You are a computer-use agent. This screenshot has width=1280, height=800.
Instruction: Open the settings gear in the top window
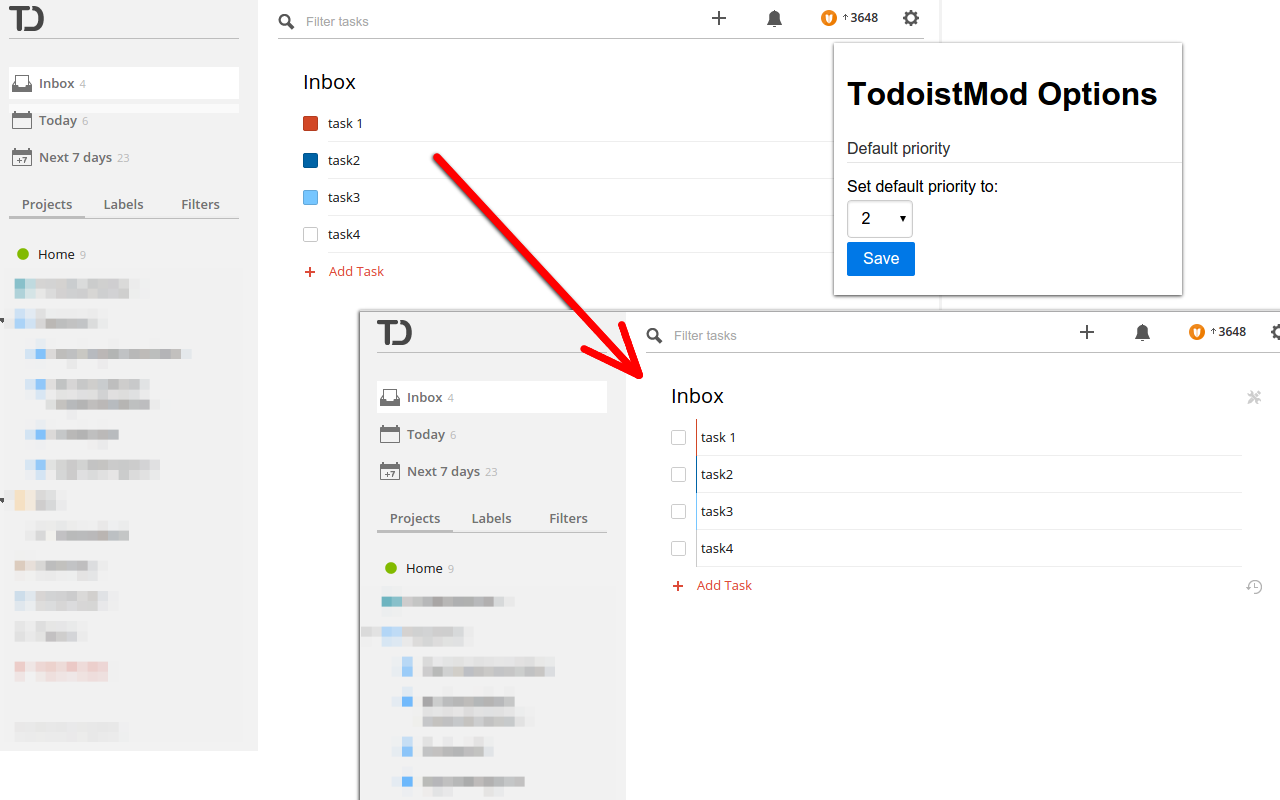pyautogui.click(x=911, y=18)
